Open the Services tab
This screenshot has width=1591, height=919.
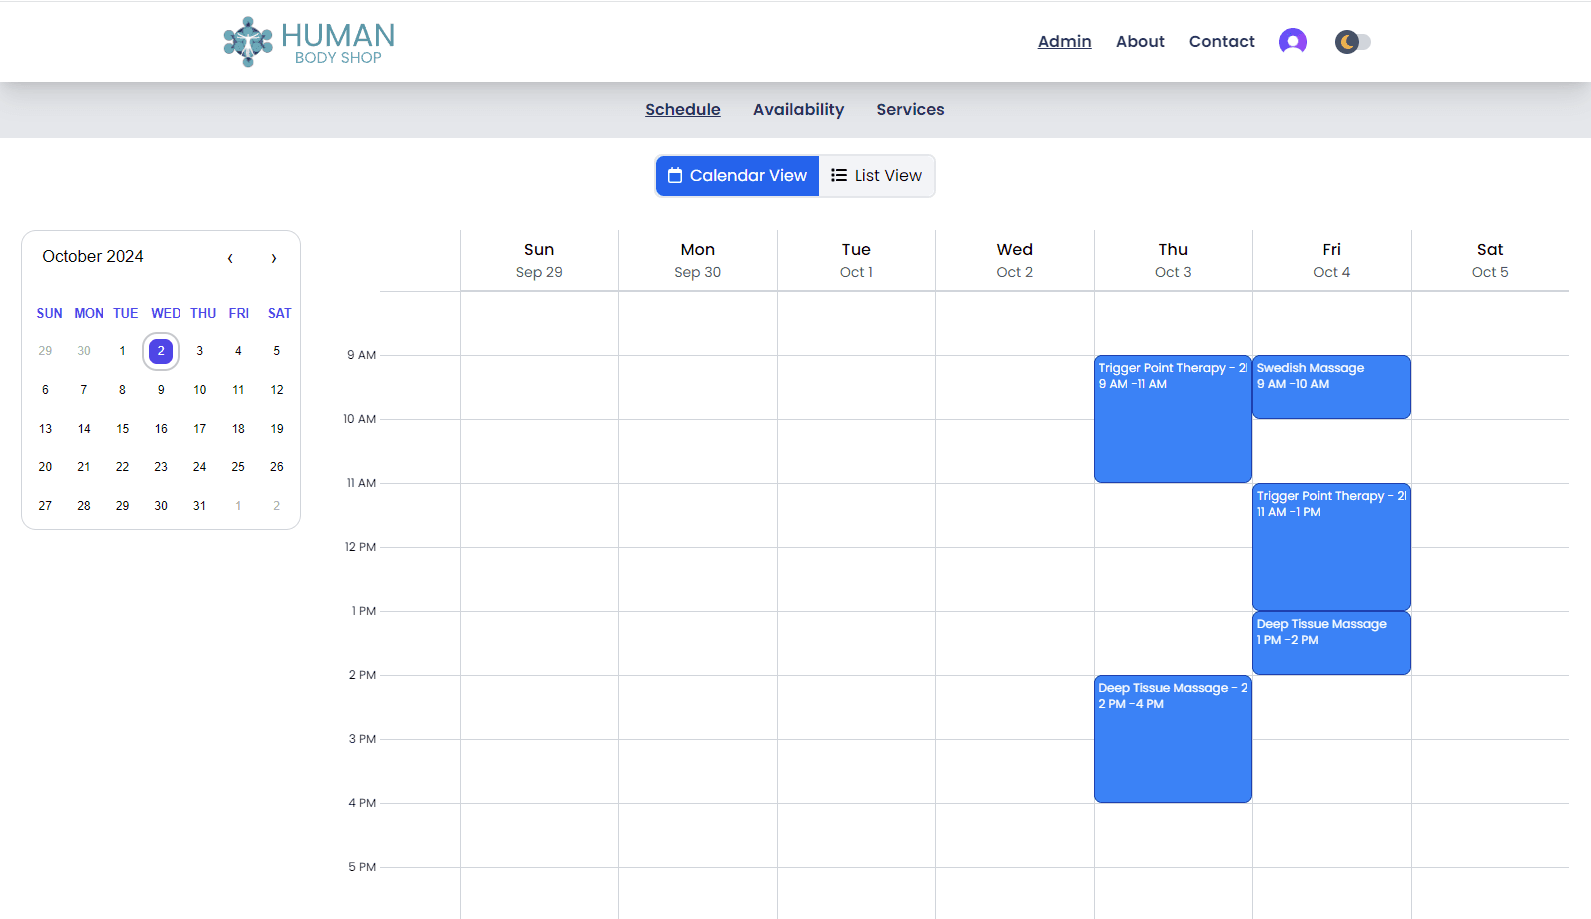pyautogui.click(x=910, y=110)
